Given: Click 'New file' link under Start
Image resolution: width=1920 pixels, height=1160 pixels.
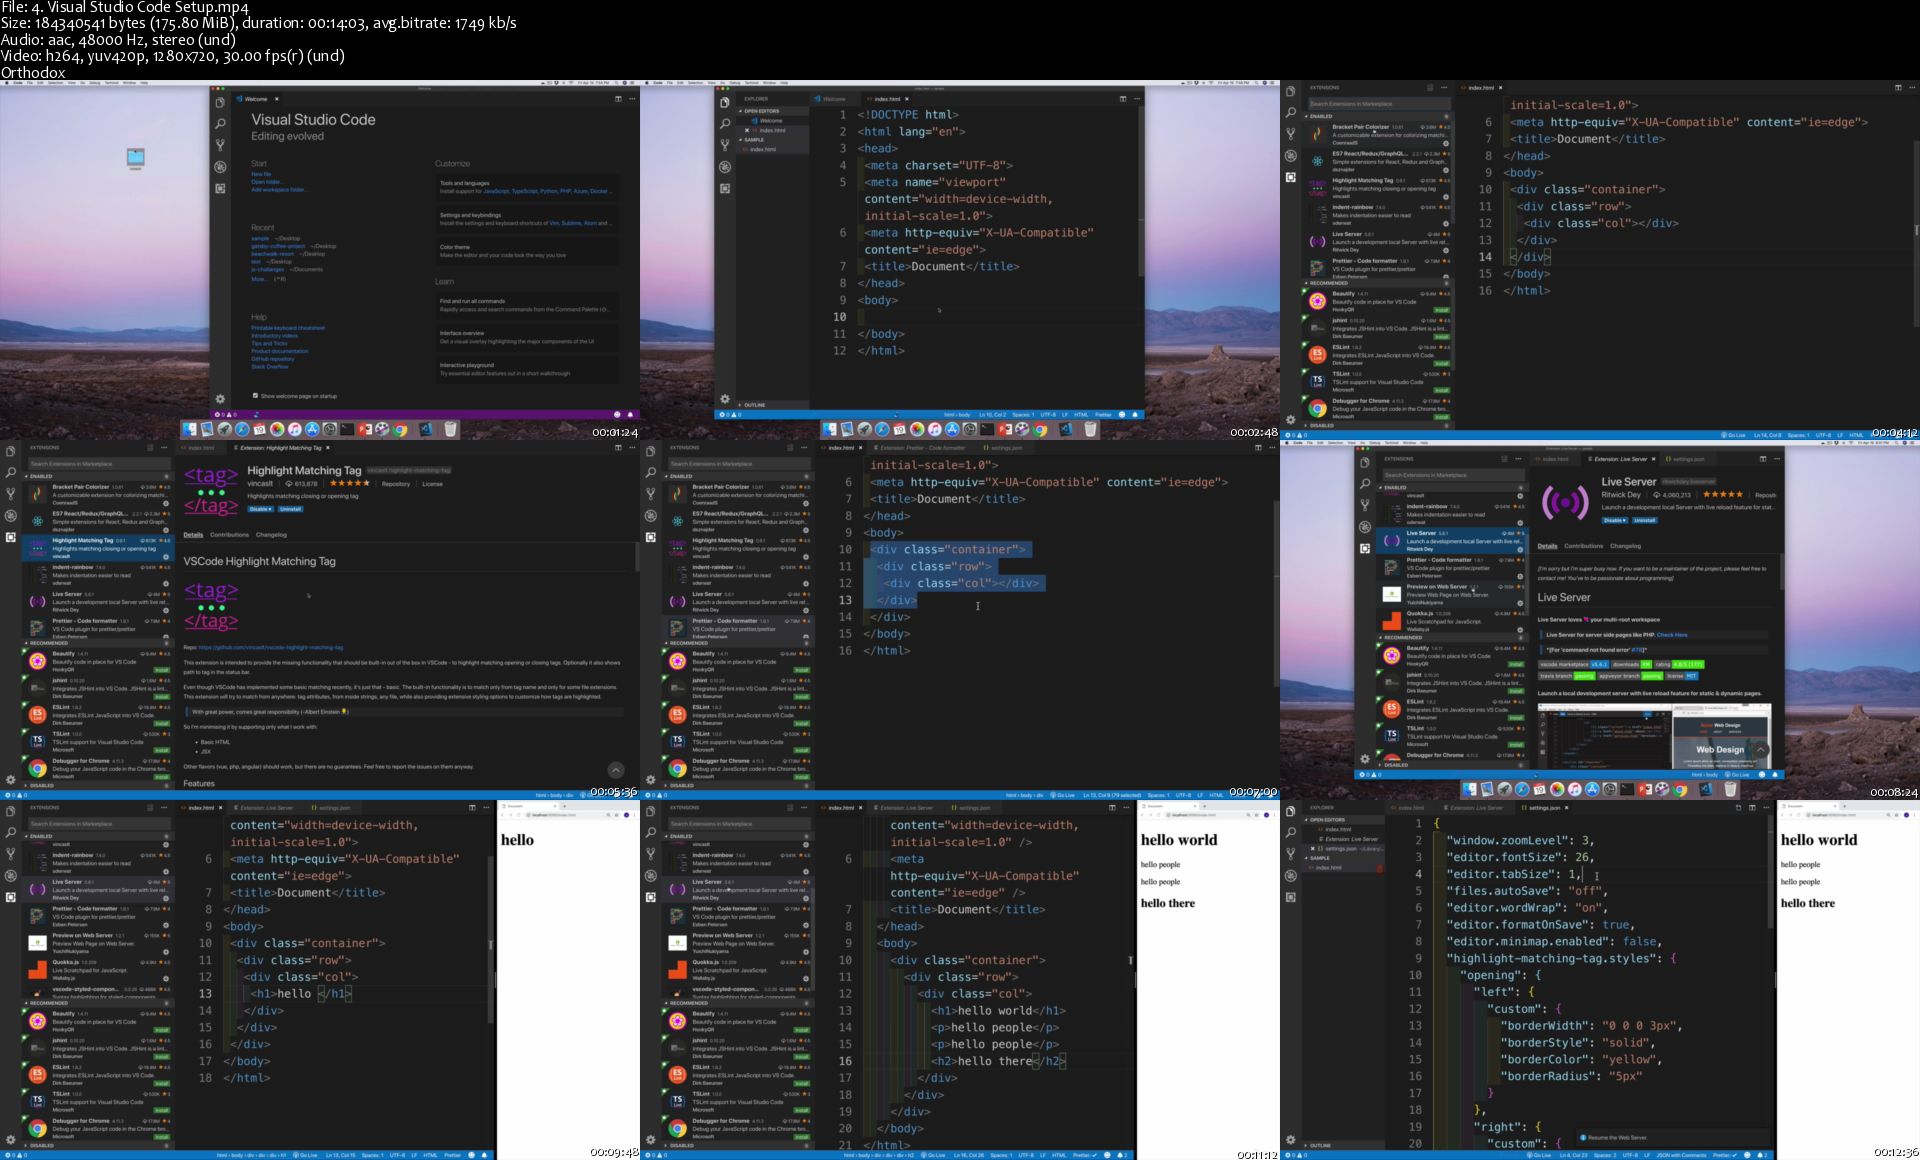Looking at the screenshot, I should (261, 174).
